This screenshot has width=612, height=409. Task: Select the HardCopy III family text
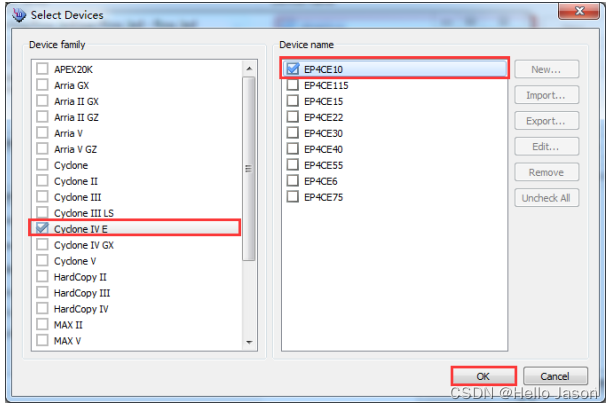(82, 293)
